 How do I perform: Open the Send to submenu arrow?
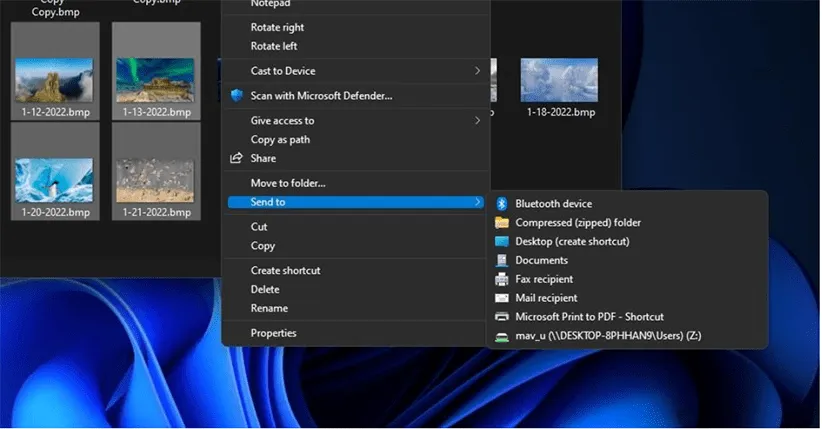point(477,202)
